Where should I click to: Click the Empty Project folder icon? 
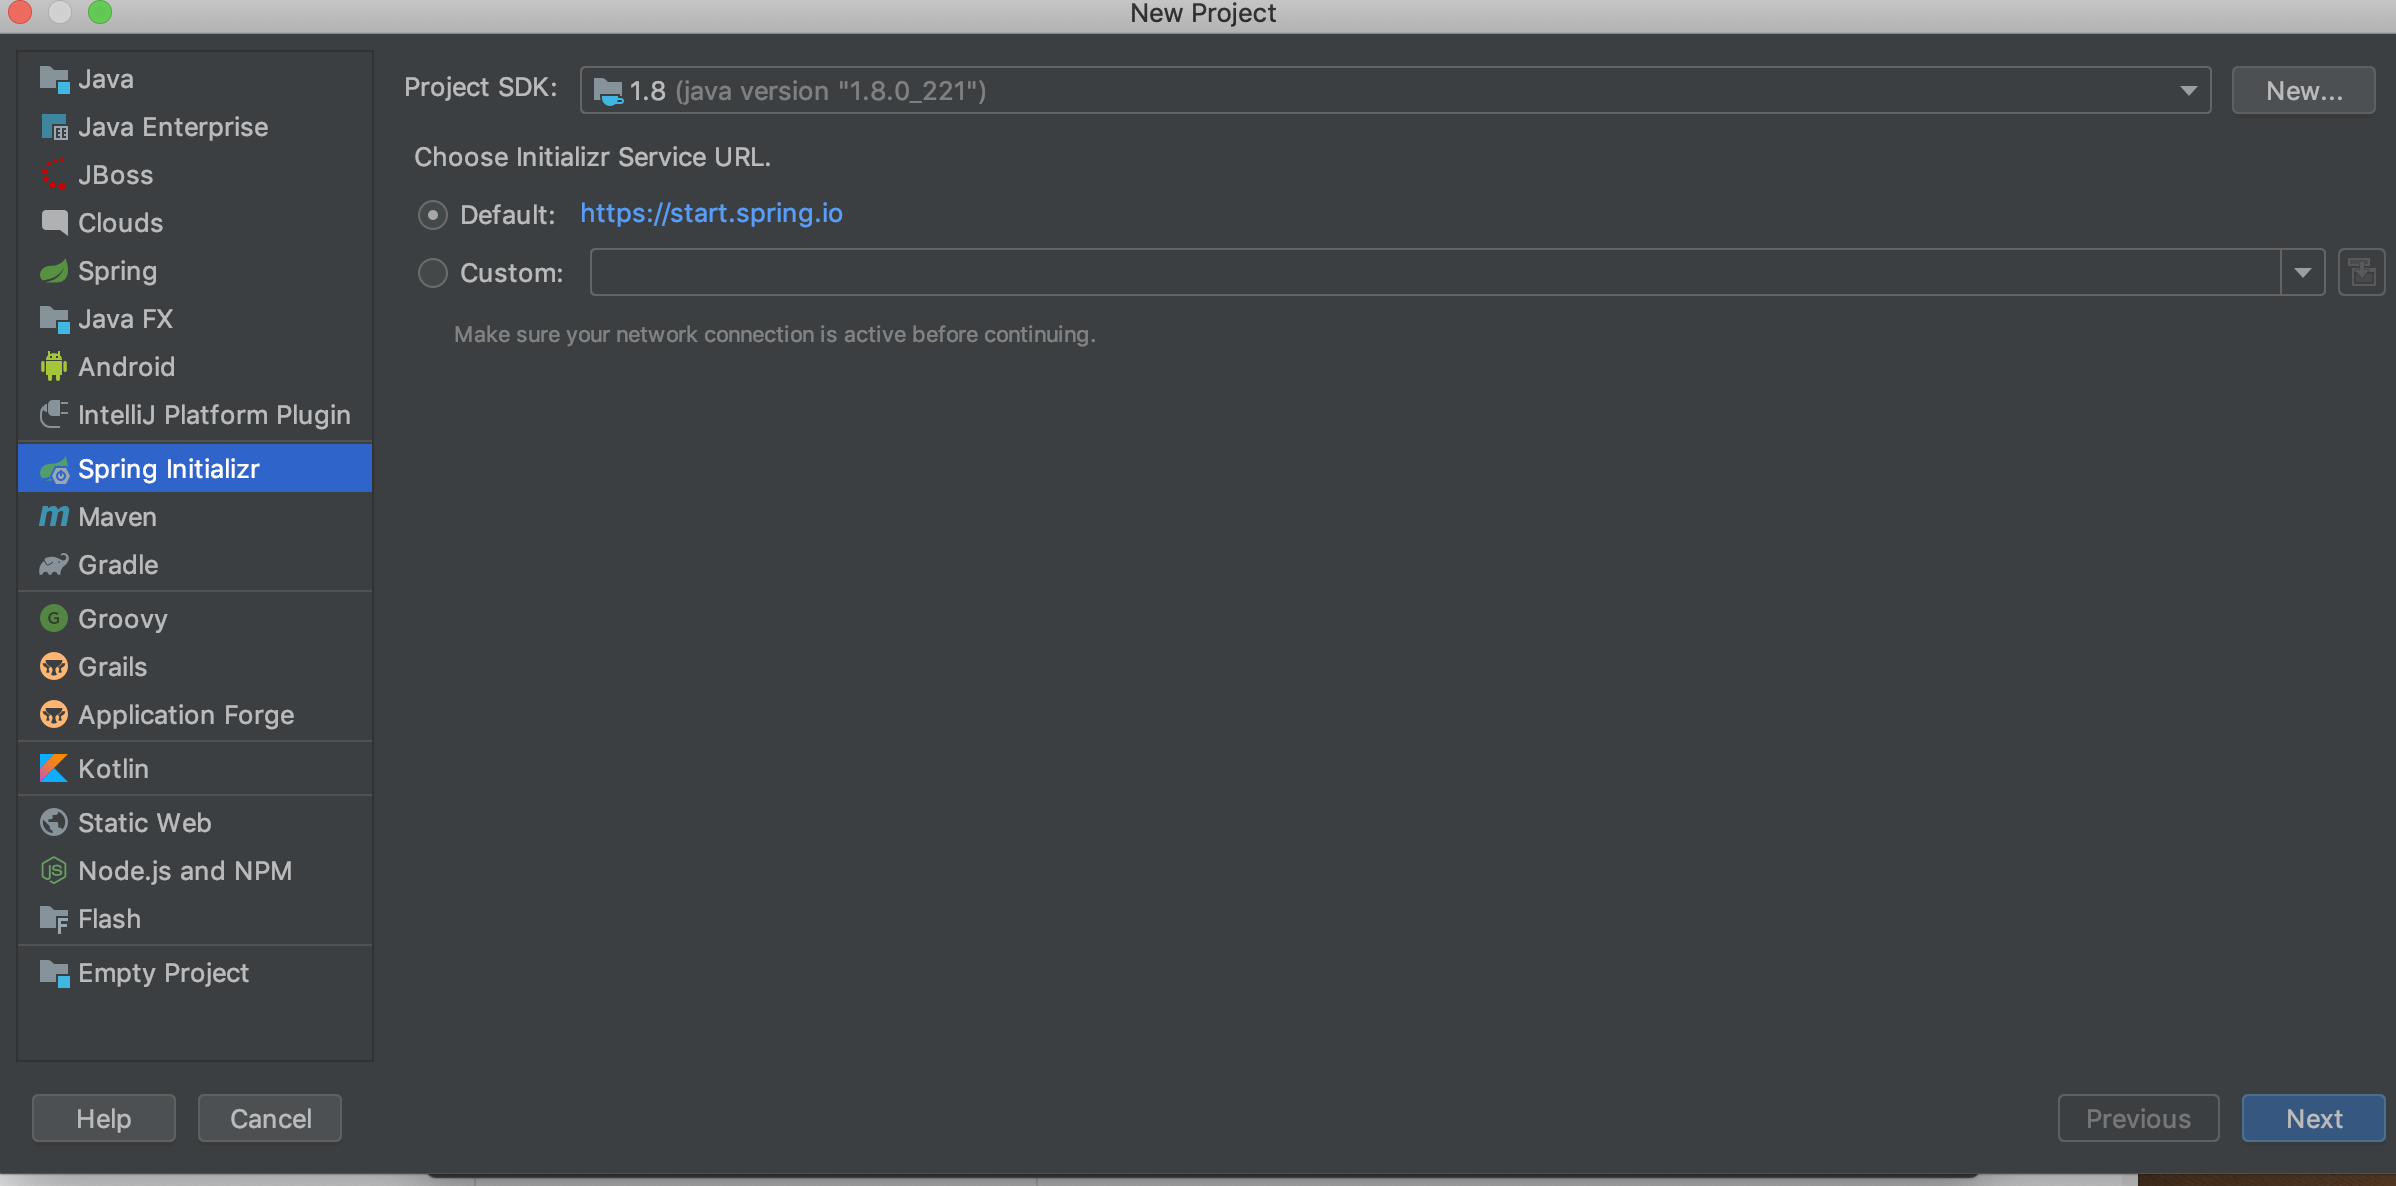(x=54, y=973)
